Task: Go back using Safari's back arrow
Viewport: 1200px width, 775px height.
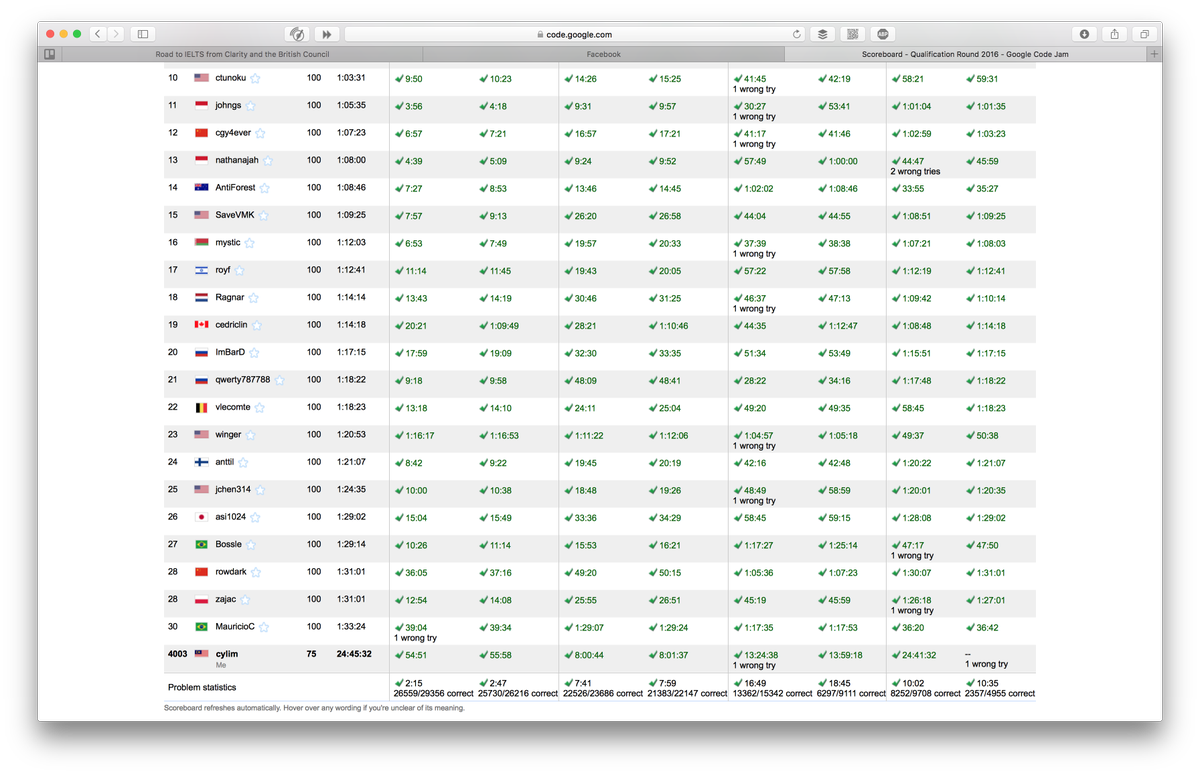Action: [98, 34]
